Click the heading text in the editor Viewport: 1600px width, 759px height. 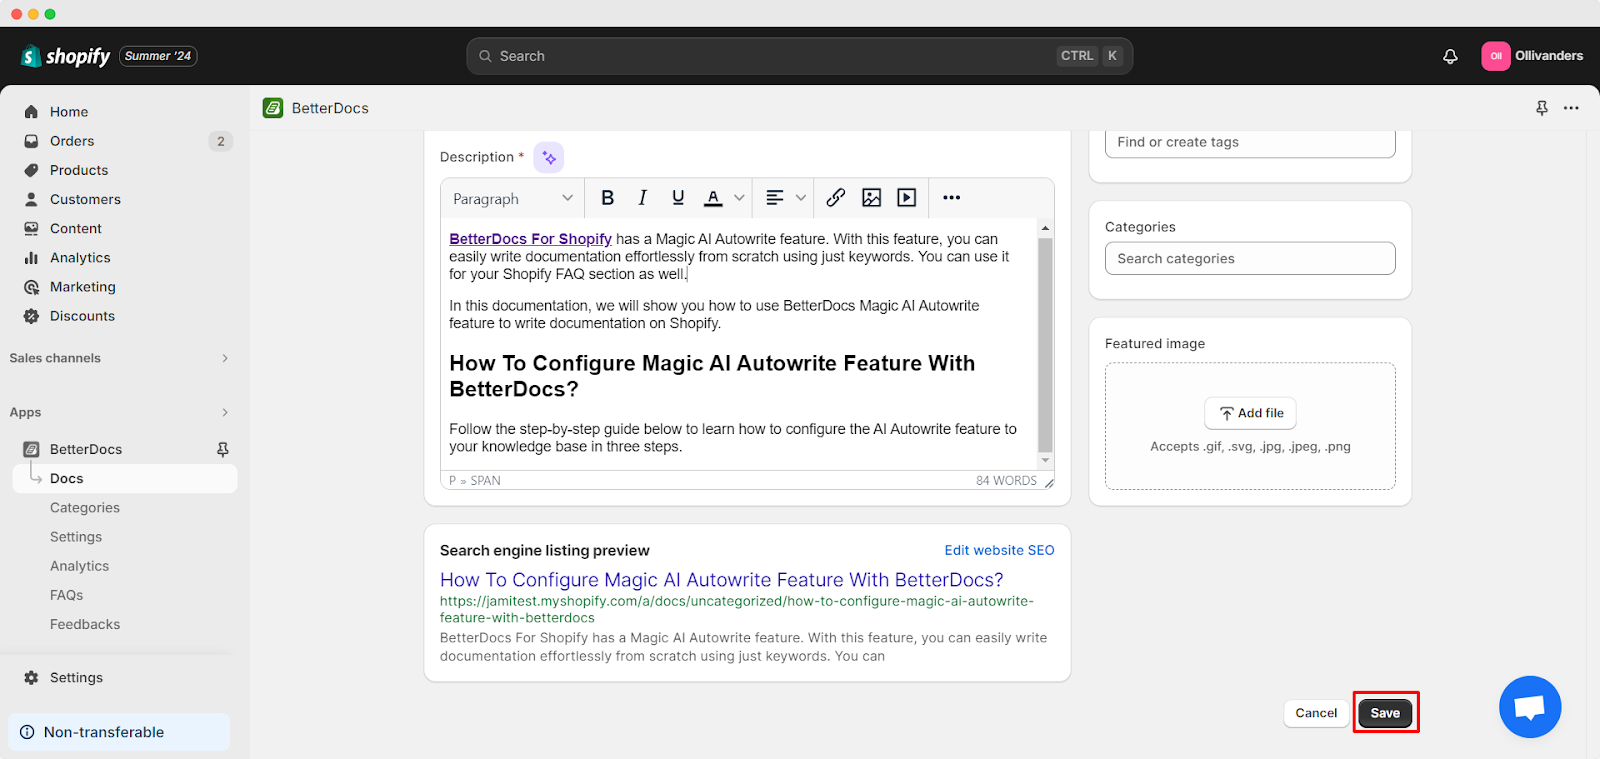tap(712, 376)
